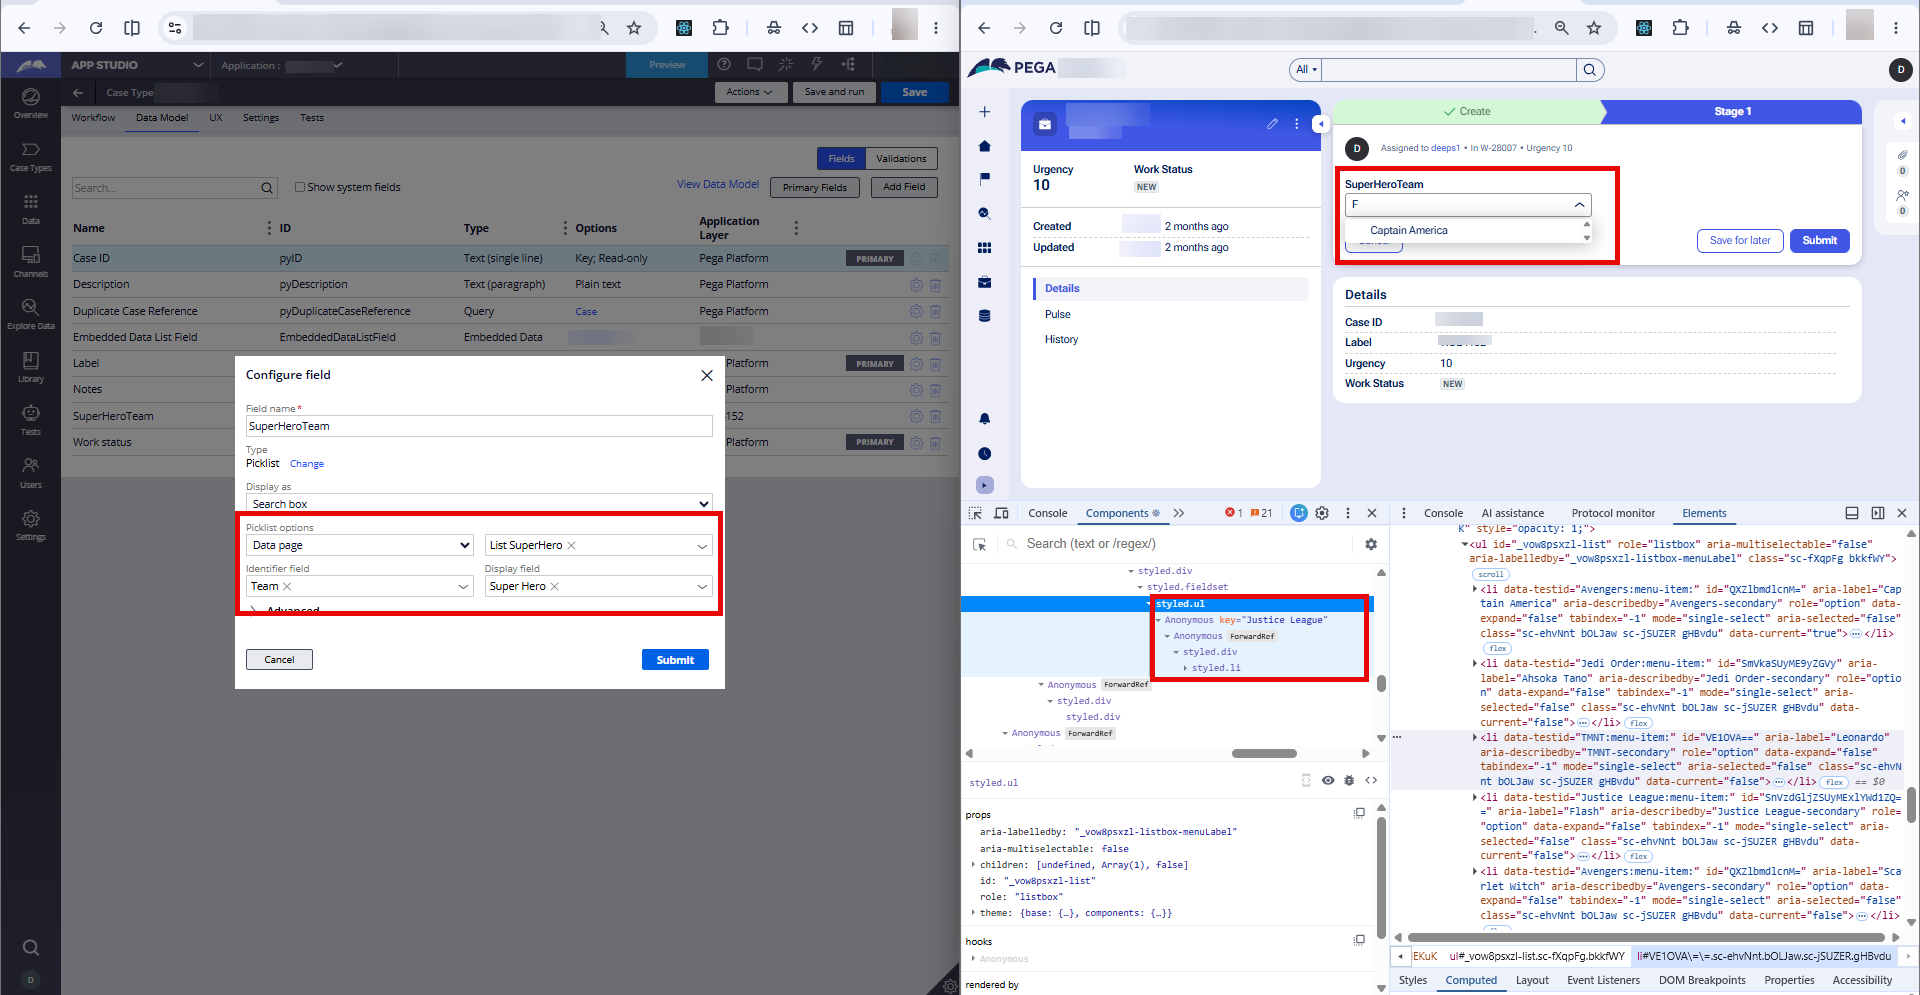Click Submit in Configure field dialog

pyautogui.click(x=675, y=660)
